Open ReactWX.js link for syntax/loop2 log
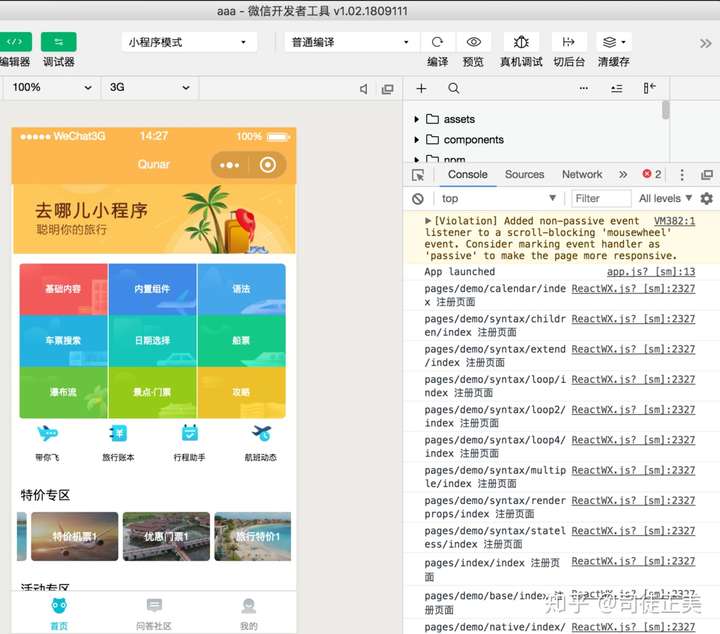 [x=633, y=410]
